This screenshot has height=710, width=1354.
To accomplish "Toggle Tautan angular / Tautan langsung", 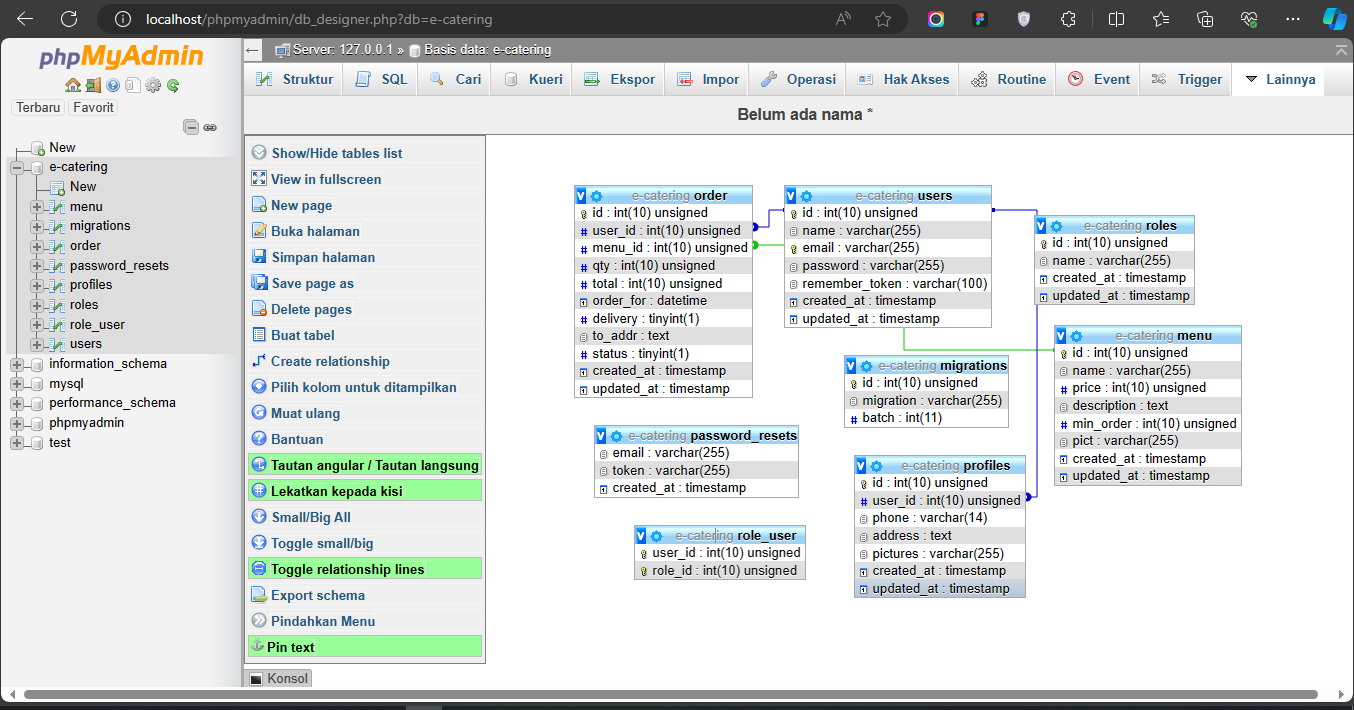I will tap(374, 465).
